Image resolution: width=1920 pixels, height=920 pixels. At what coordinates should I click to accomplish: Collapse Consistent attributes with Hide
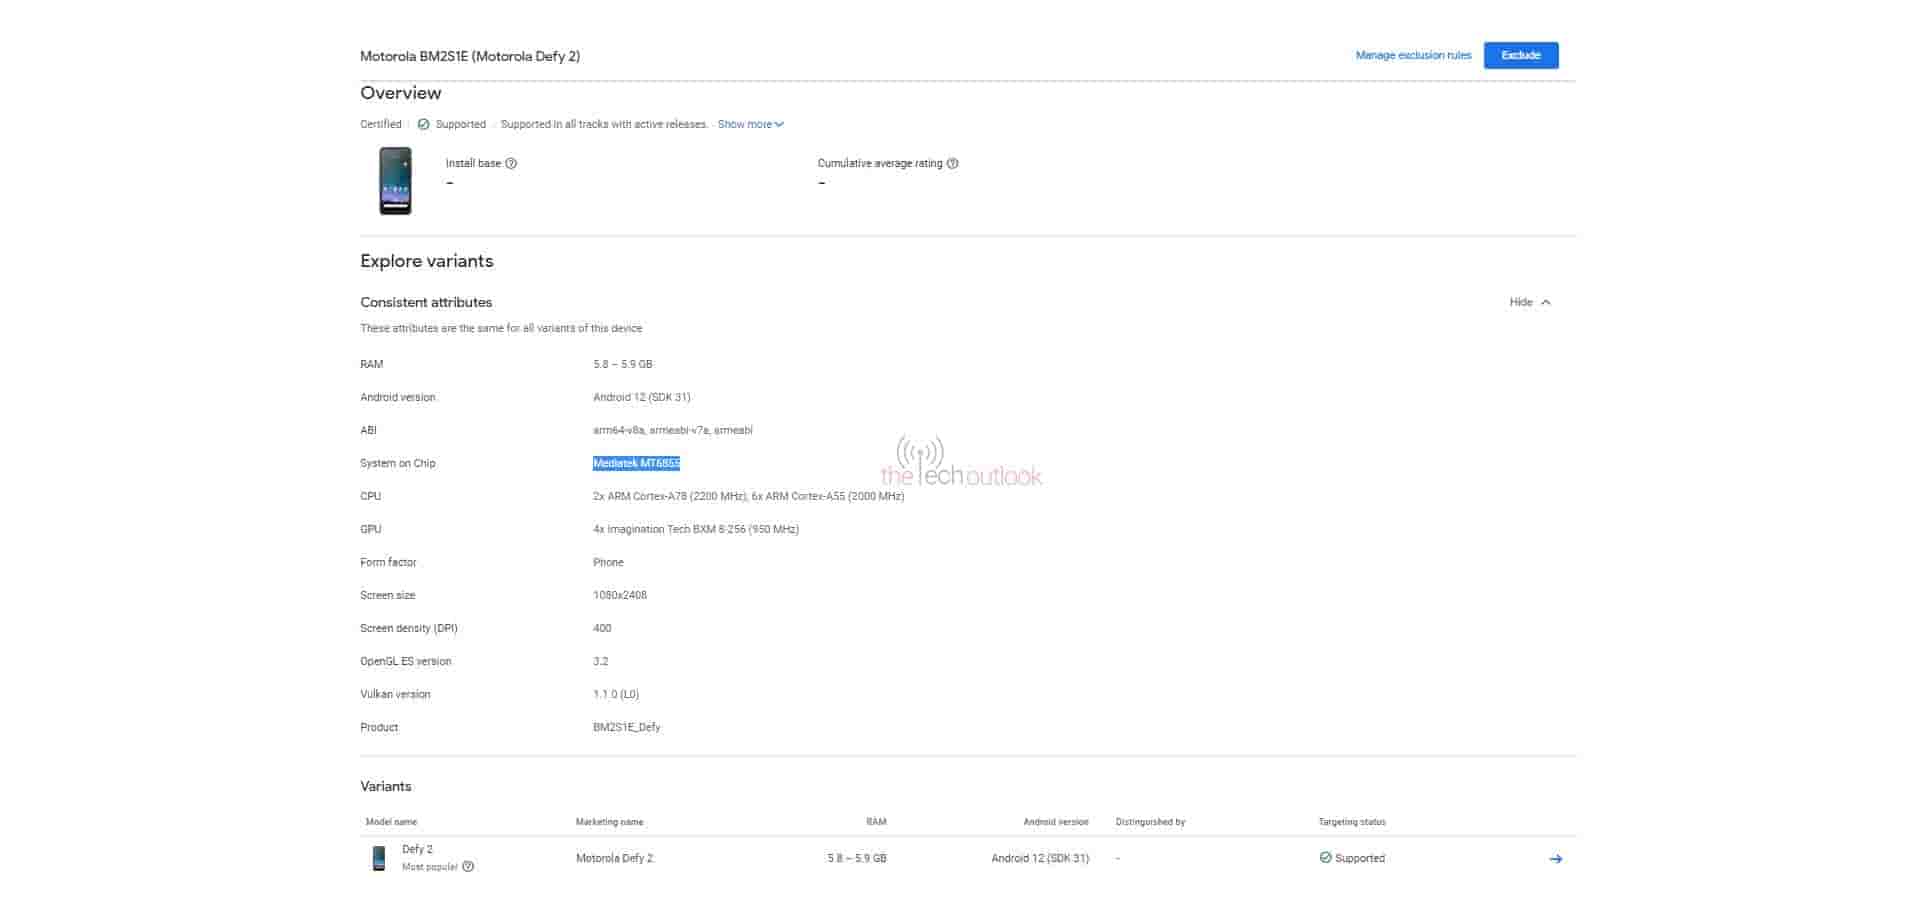[x=1529, y=302]
